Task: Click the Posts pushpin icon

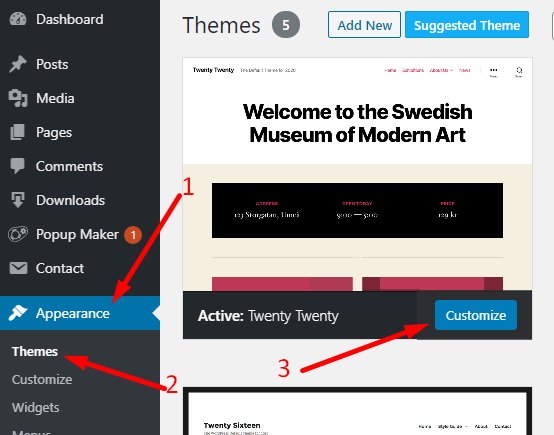Action: 18,64
